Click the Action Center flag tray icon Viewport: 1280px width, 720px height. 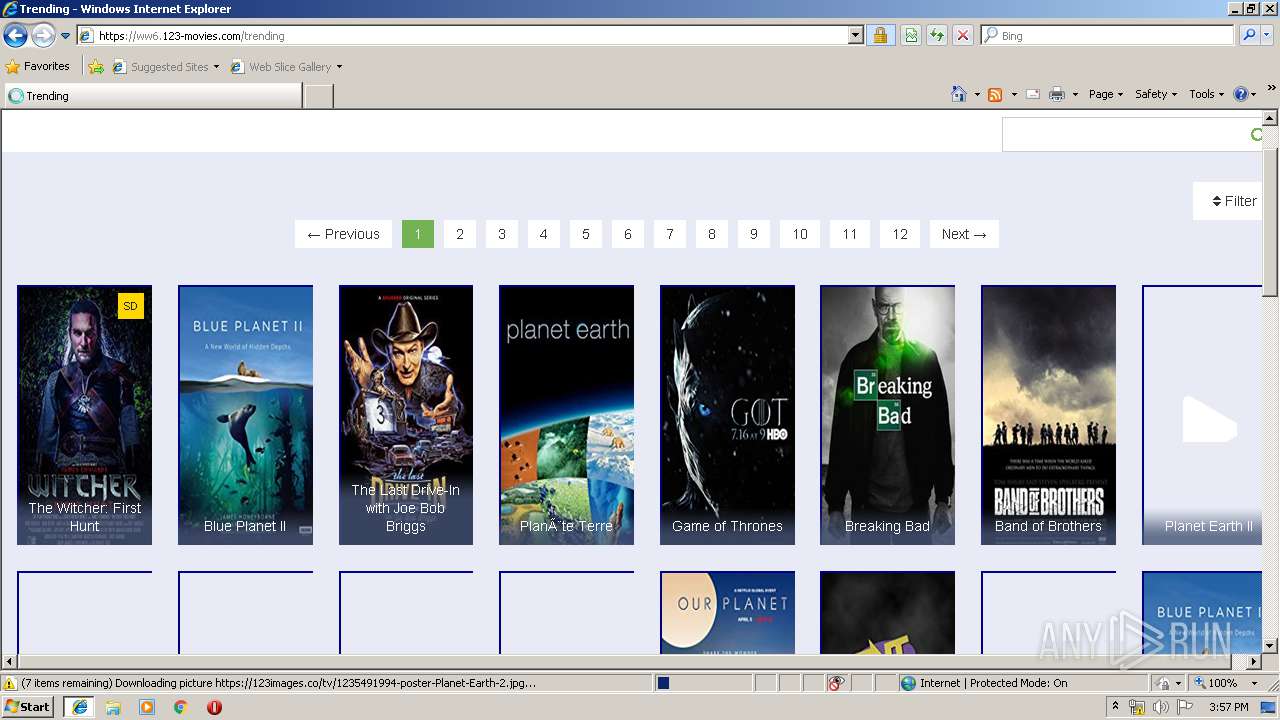pos(1185,707)
